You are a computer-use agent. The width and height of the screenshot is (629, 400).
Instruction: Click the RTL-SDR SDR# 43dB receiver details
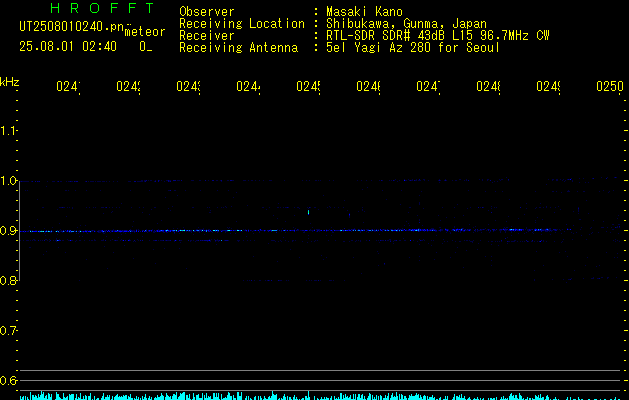coord(438,36)
